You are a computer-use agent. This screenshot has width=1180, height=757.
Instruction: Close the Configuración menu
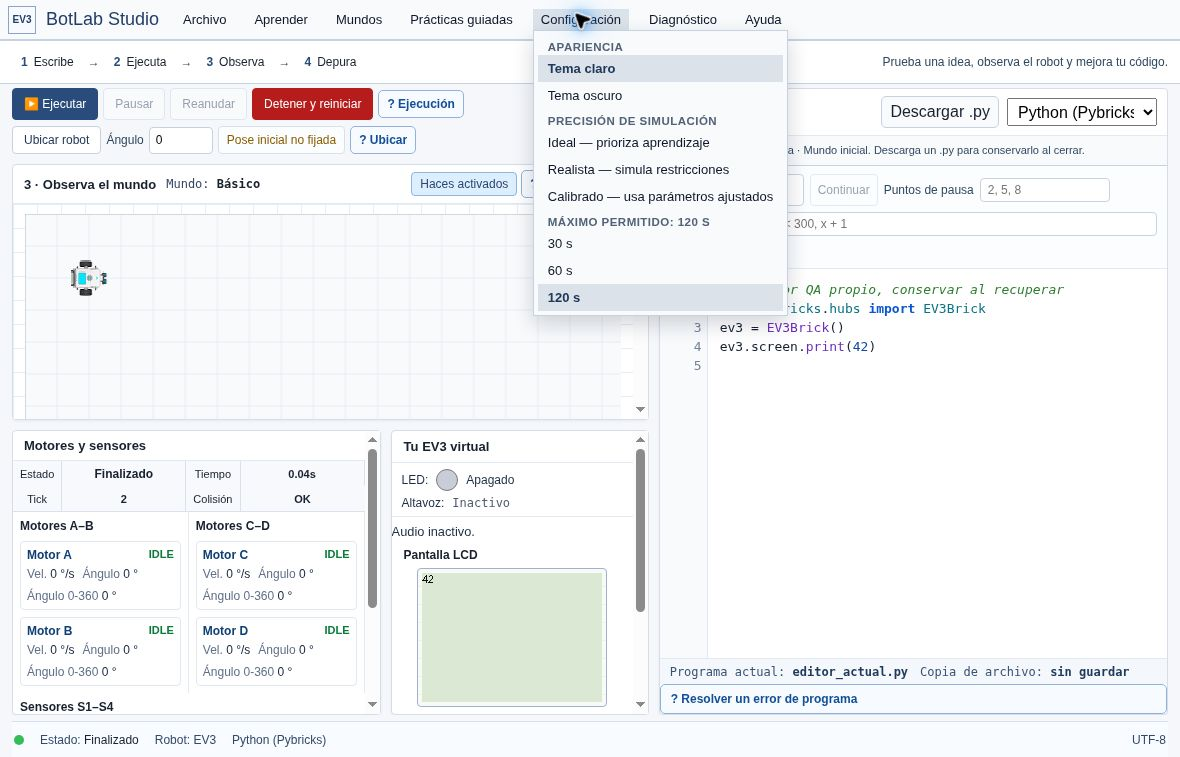pyautogui.click(x=581, y=20)
